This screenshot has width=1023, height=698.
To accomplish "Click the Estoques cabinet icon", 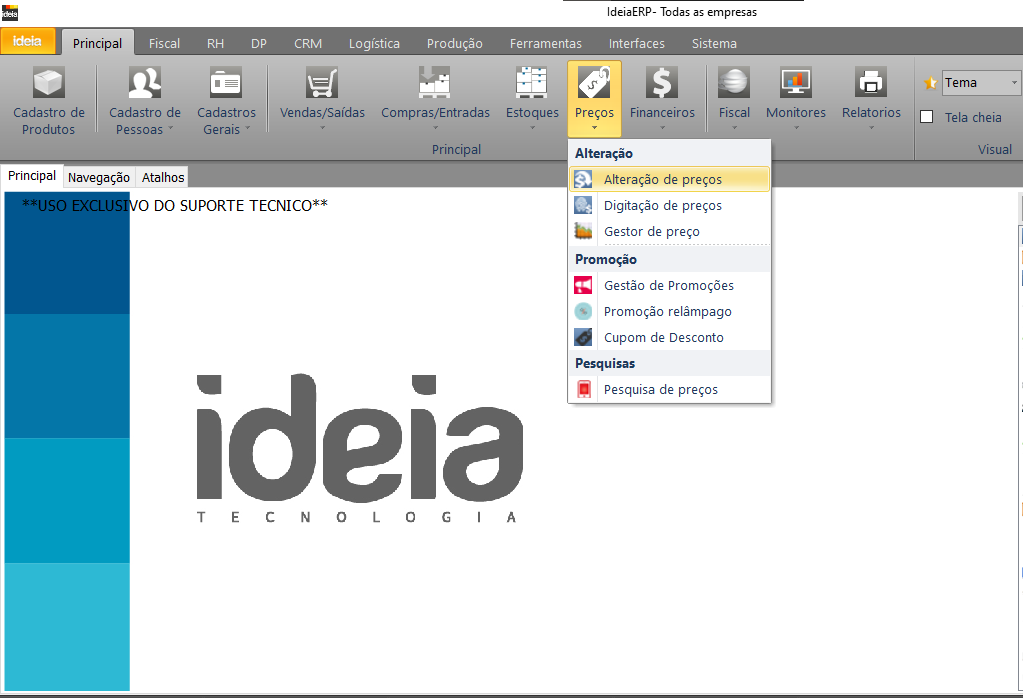I will (x=532, y=82).
